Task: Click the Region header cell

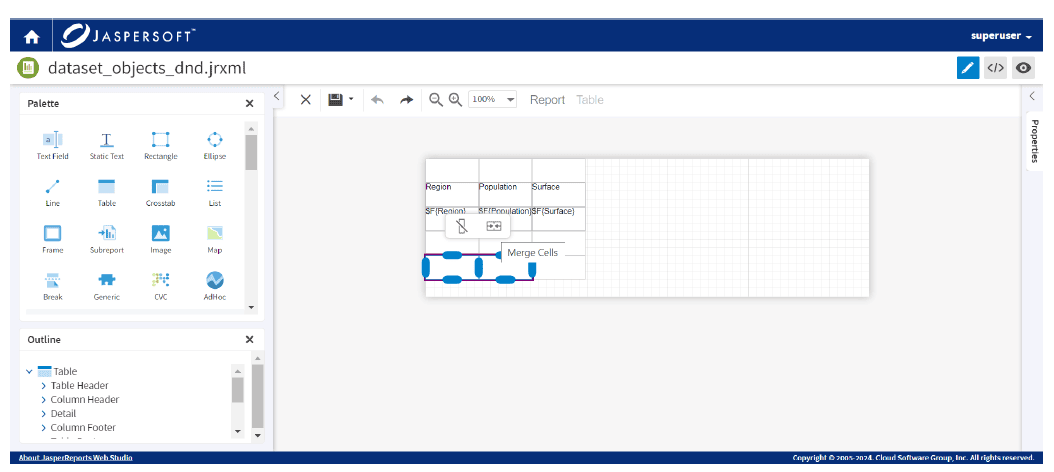Action: [452, 194]
